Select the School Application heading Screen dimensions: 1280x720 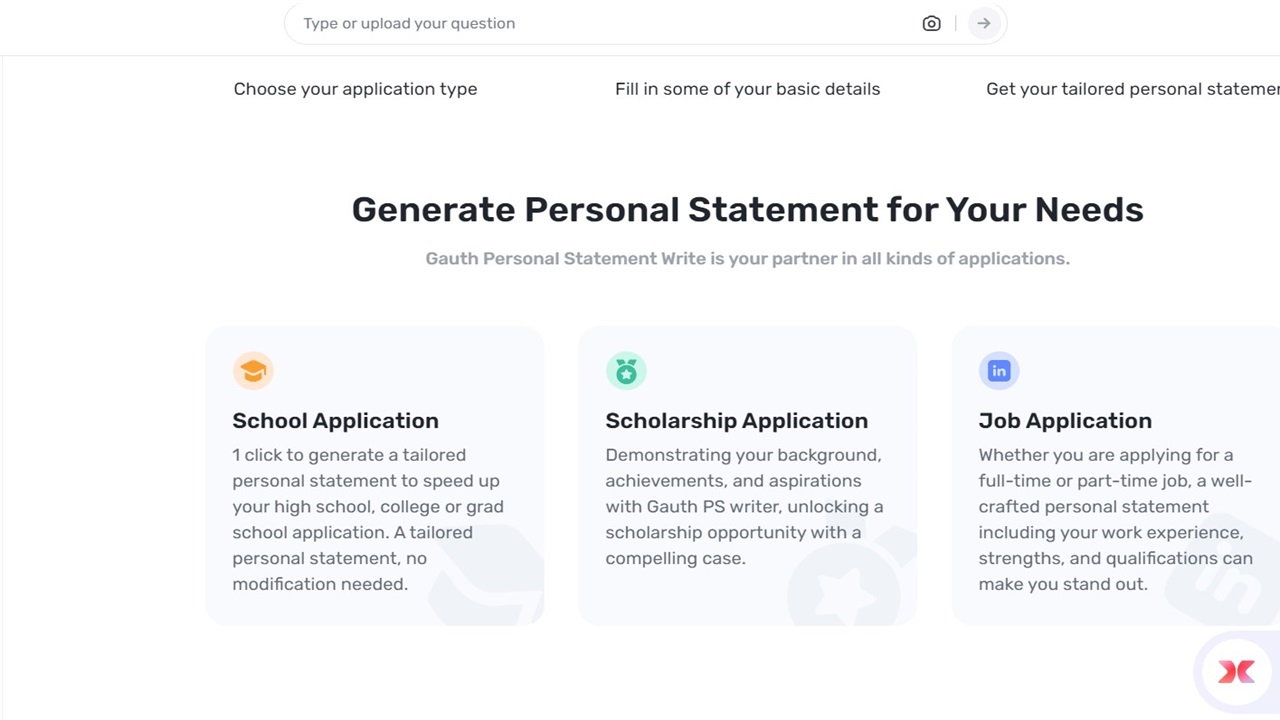[x=335, y=420]
